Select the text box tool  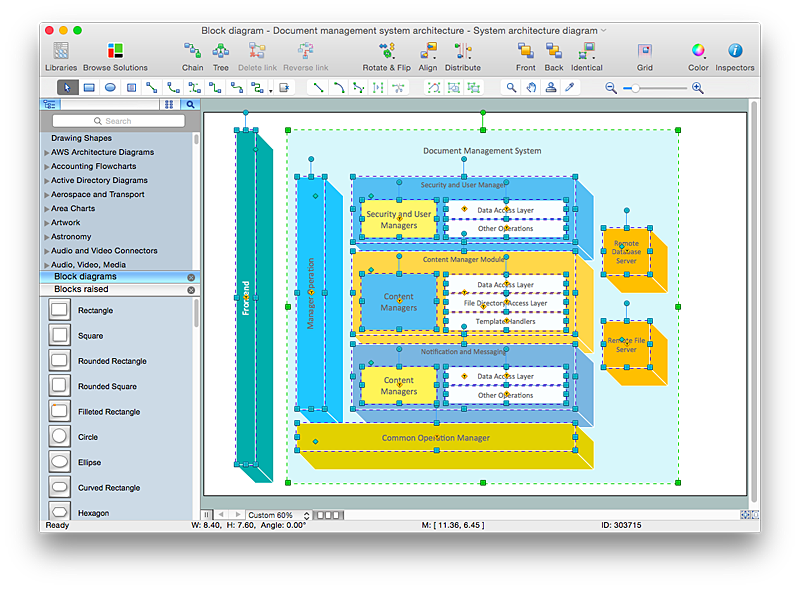(x=131, y=88)
